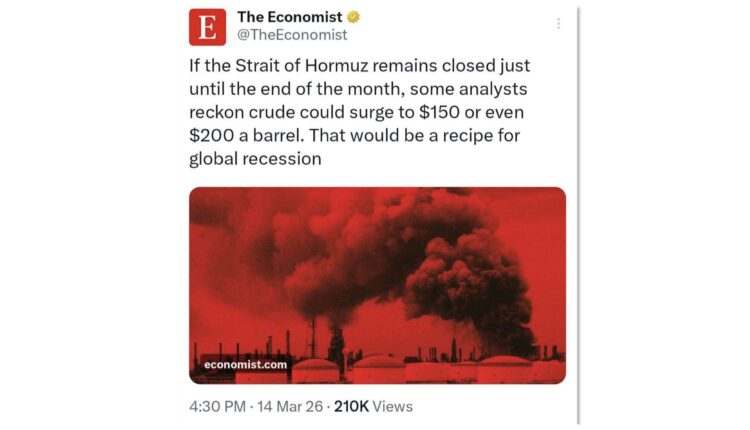Click the @TheEconomist handle
This screenshot has height=430, width=750.
pos(292,35)
